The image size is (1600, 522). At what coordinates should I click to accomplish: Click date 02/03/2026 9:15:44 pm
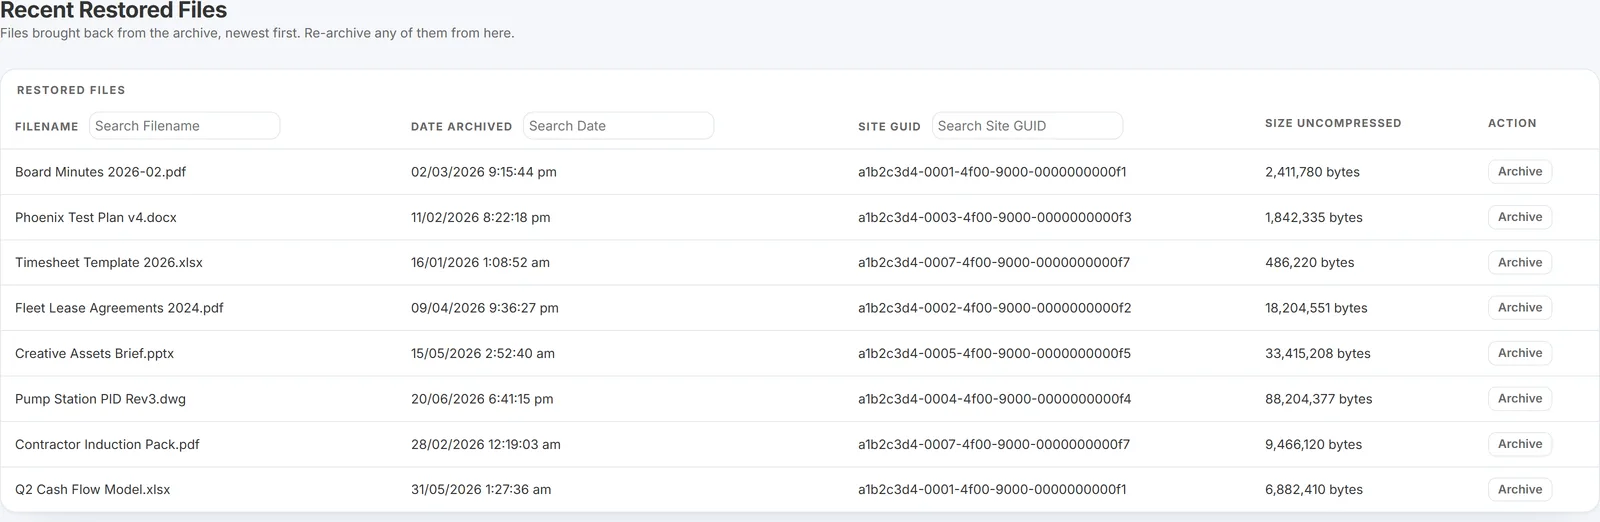(x=484, y=172)
